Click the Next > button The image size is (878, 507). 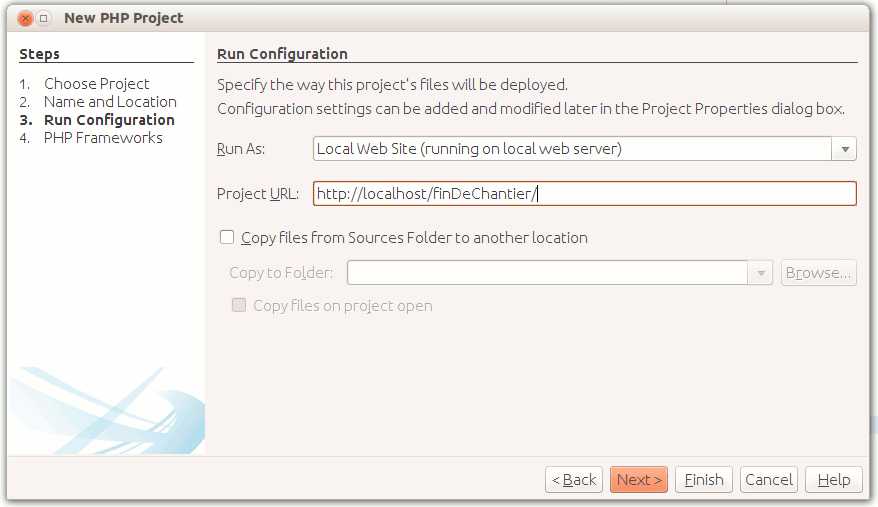pos(639,480)
